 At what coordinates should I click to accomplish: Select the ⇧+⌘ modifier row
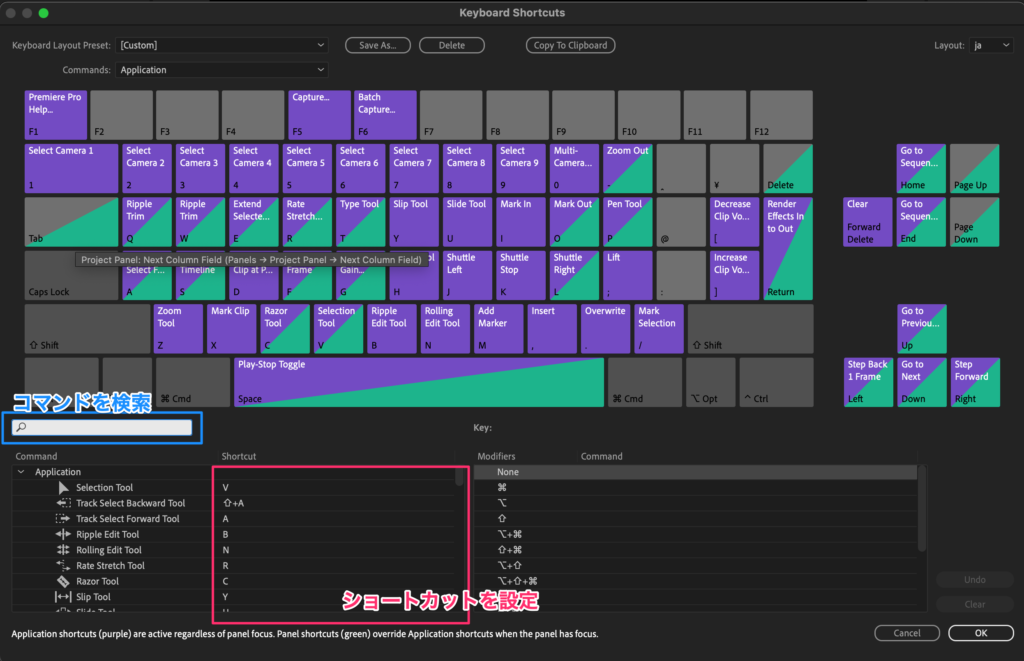point(695,550)
